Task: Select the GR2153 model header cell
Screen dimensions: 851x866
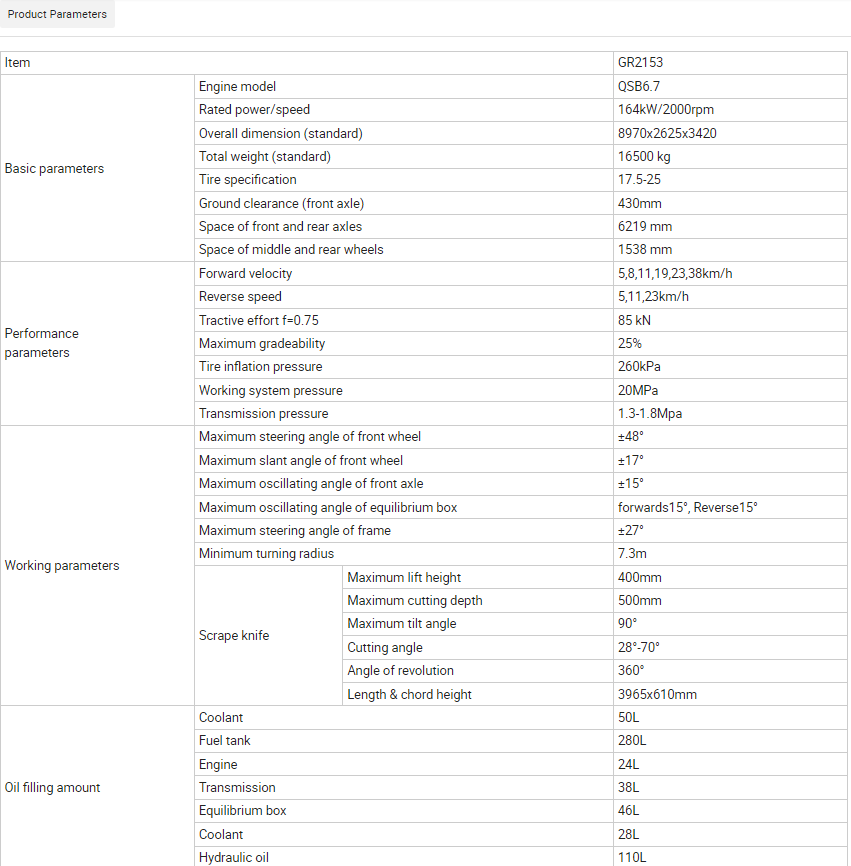Action: click(x=730, y=63)
